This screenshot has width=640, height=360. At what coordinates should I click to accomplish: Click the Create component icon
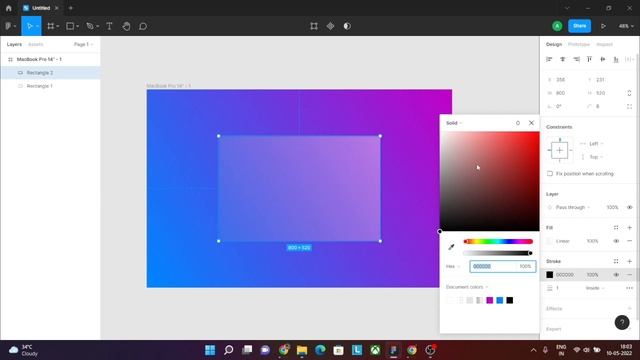pyautogui.click(x=331, y=26)
